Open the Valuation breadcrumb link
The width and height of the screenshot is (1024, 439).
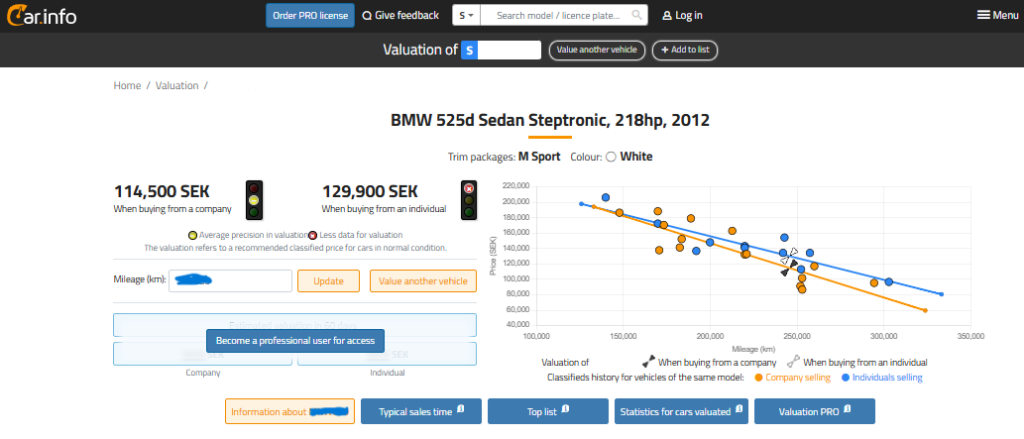click(x=177, y=86)
